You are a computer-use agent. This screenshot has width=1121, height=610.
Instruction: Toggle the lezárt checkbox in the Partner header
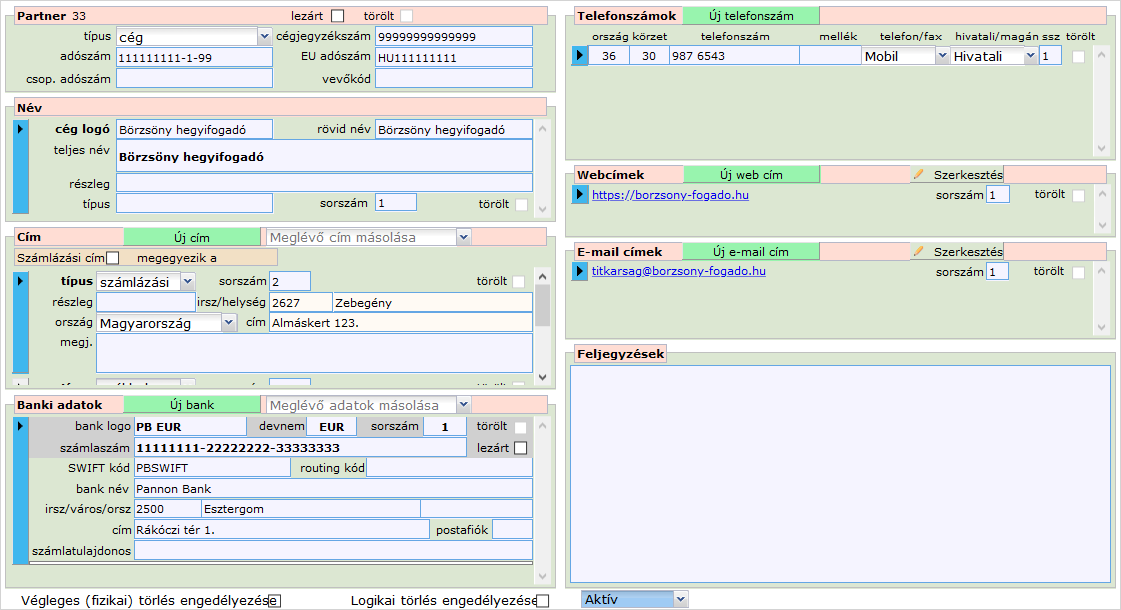[337, 16]
